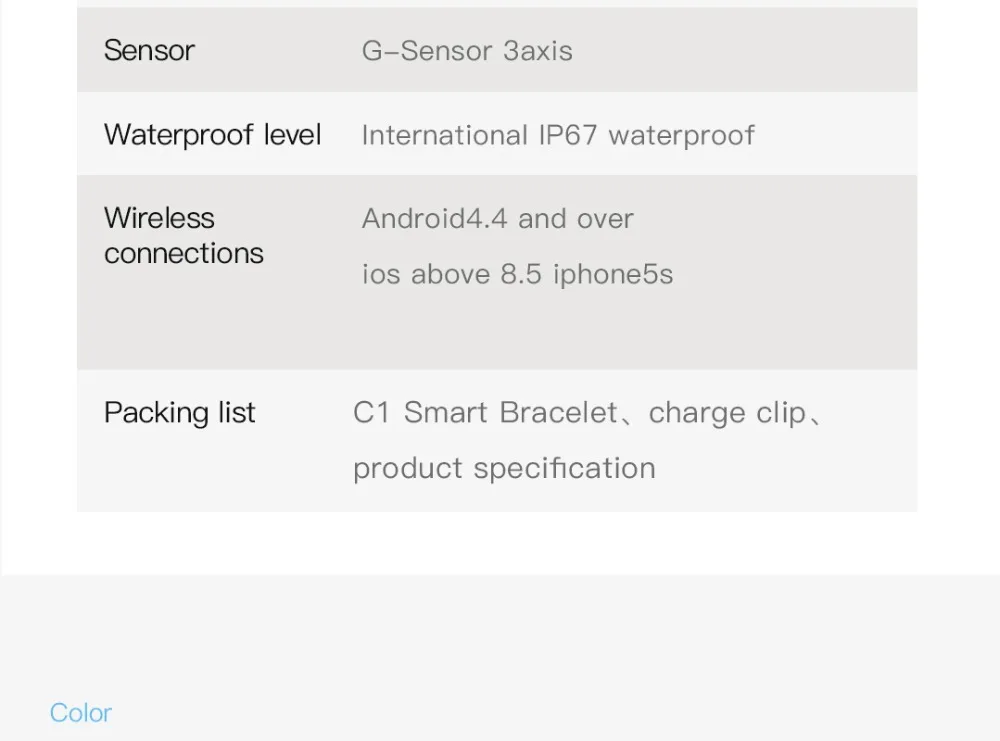Viewport: 1000px width, 741px height.
Task: Click the word 3axis
Action: [x=538, y=51]
